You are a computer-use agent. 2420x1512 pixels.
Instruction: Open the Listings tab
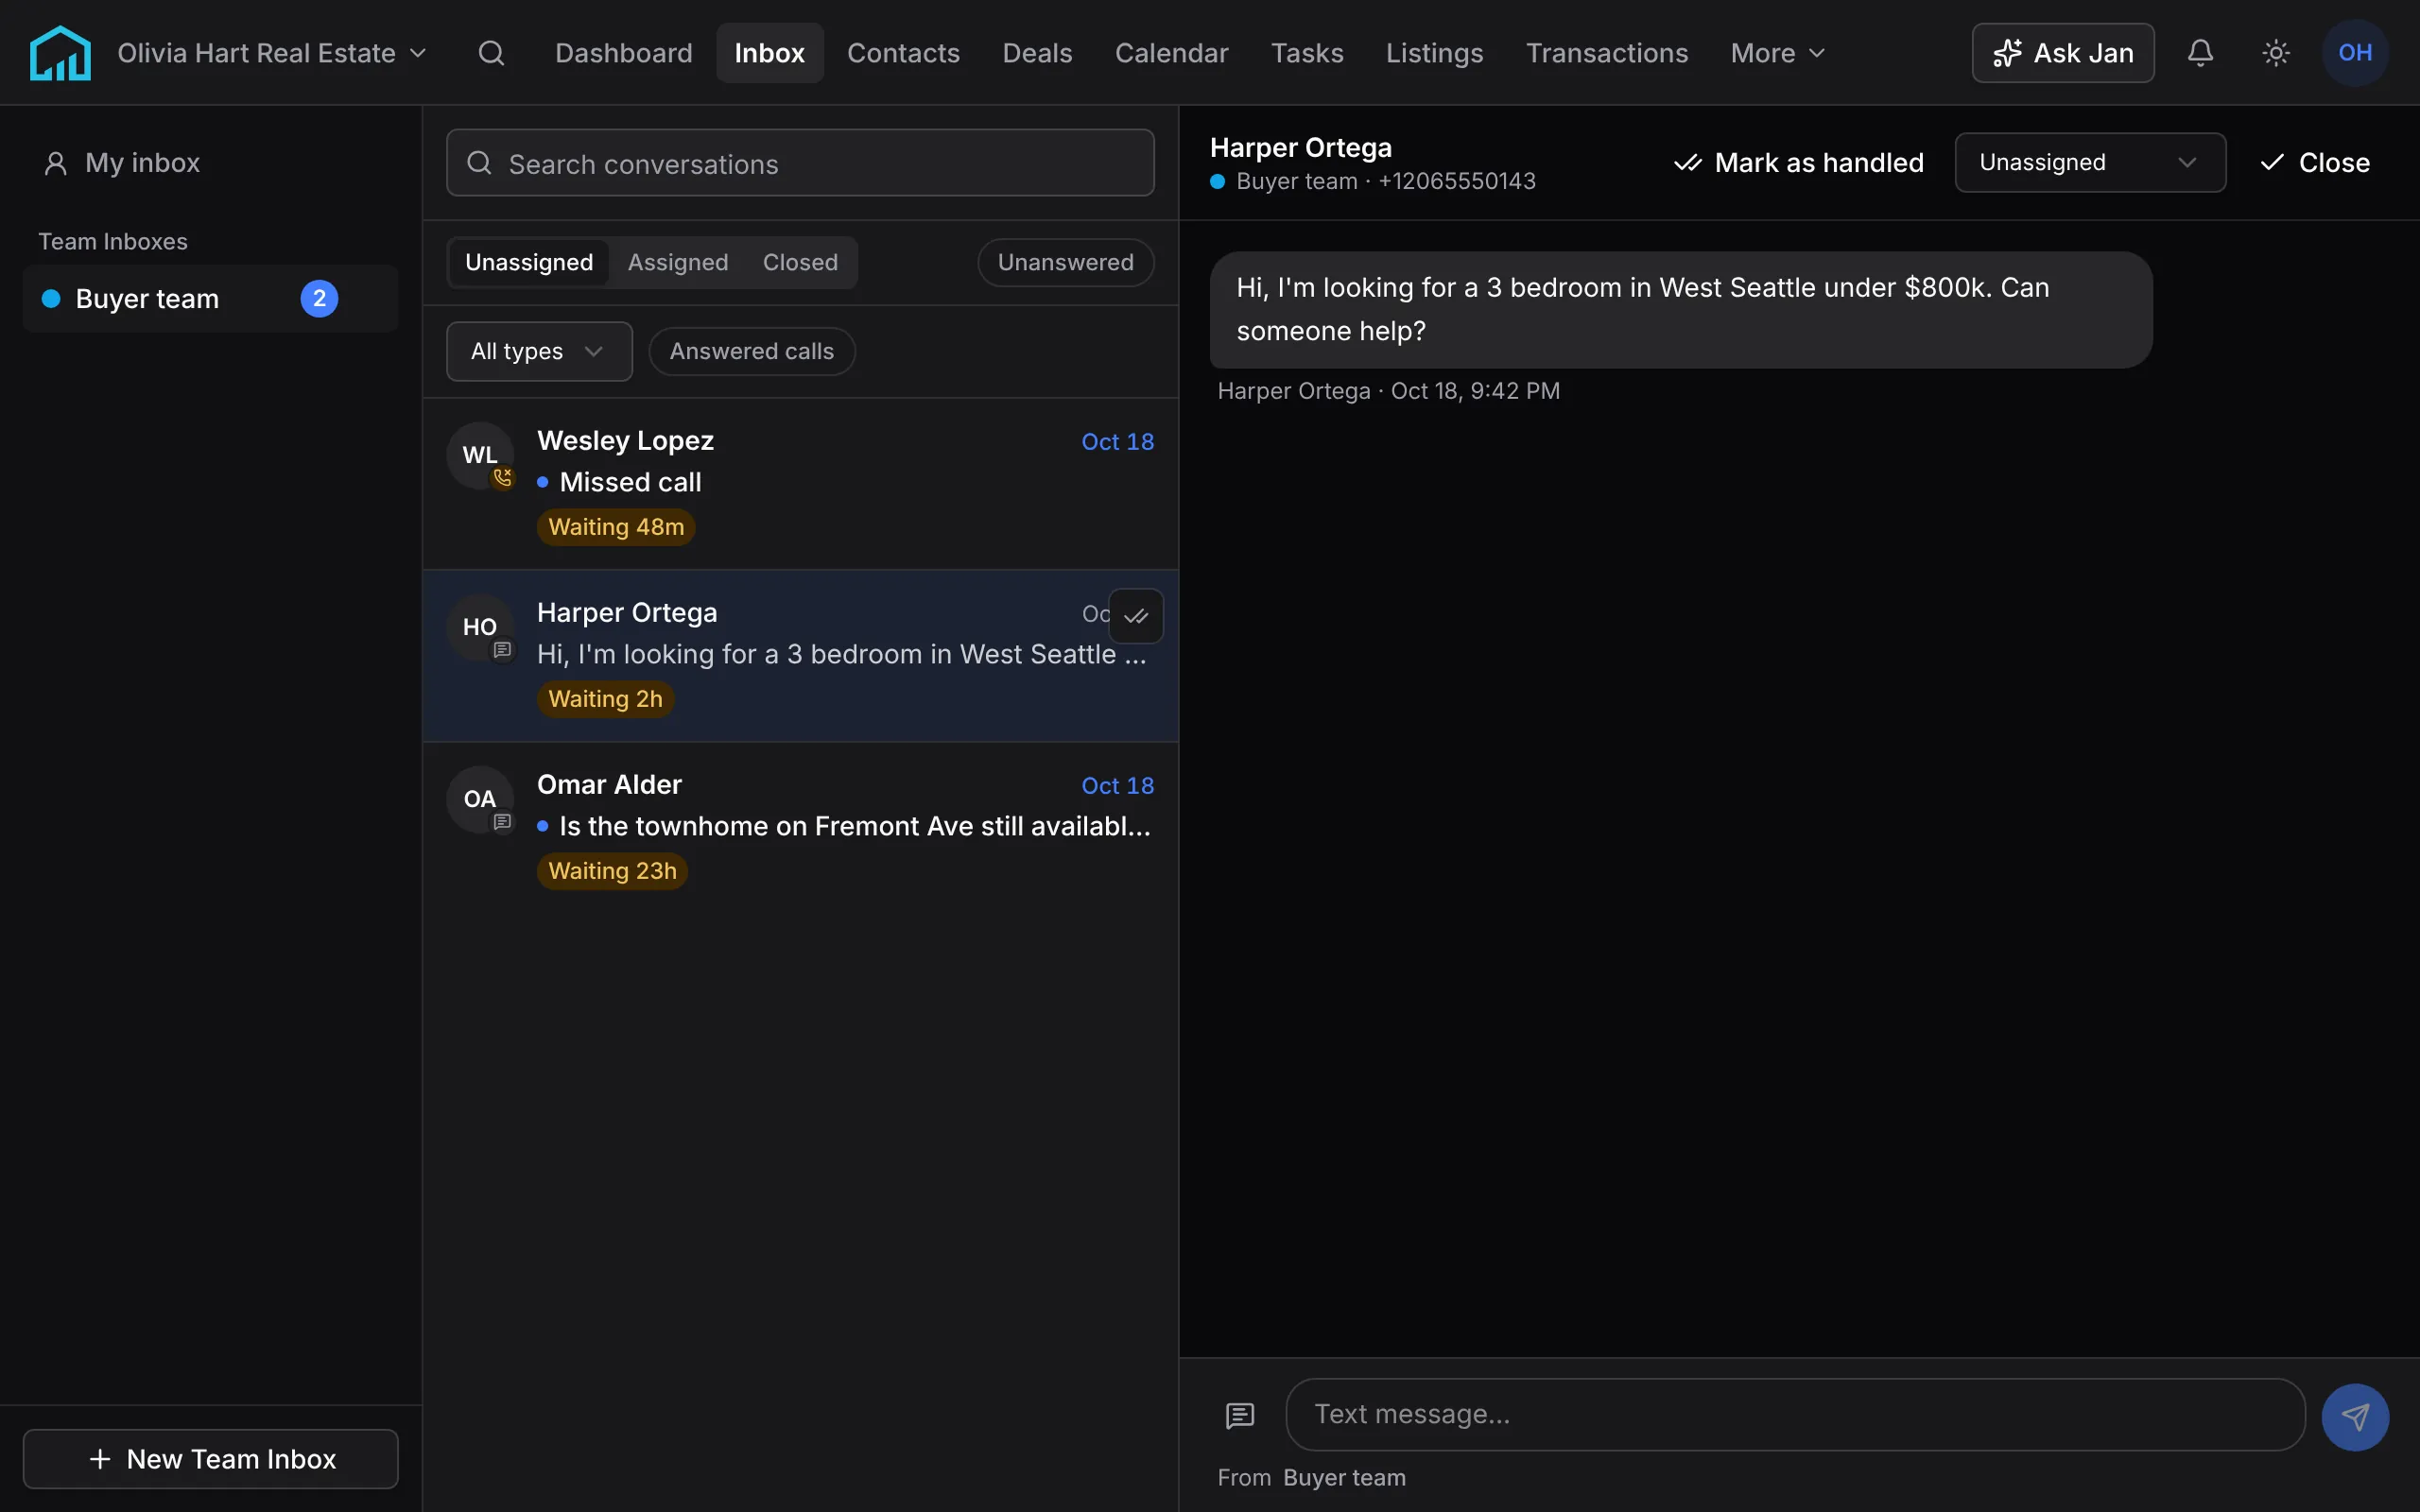pos(1434,53)
